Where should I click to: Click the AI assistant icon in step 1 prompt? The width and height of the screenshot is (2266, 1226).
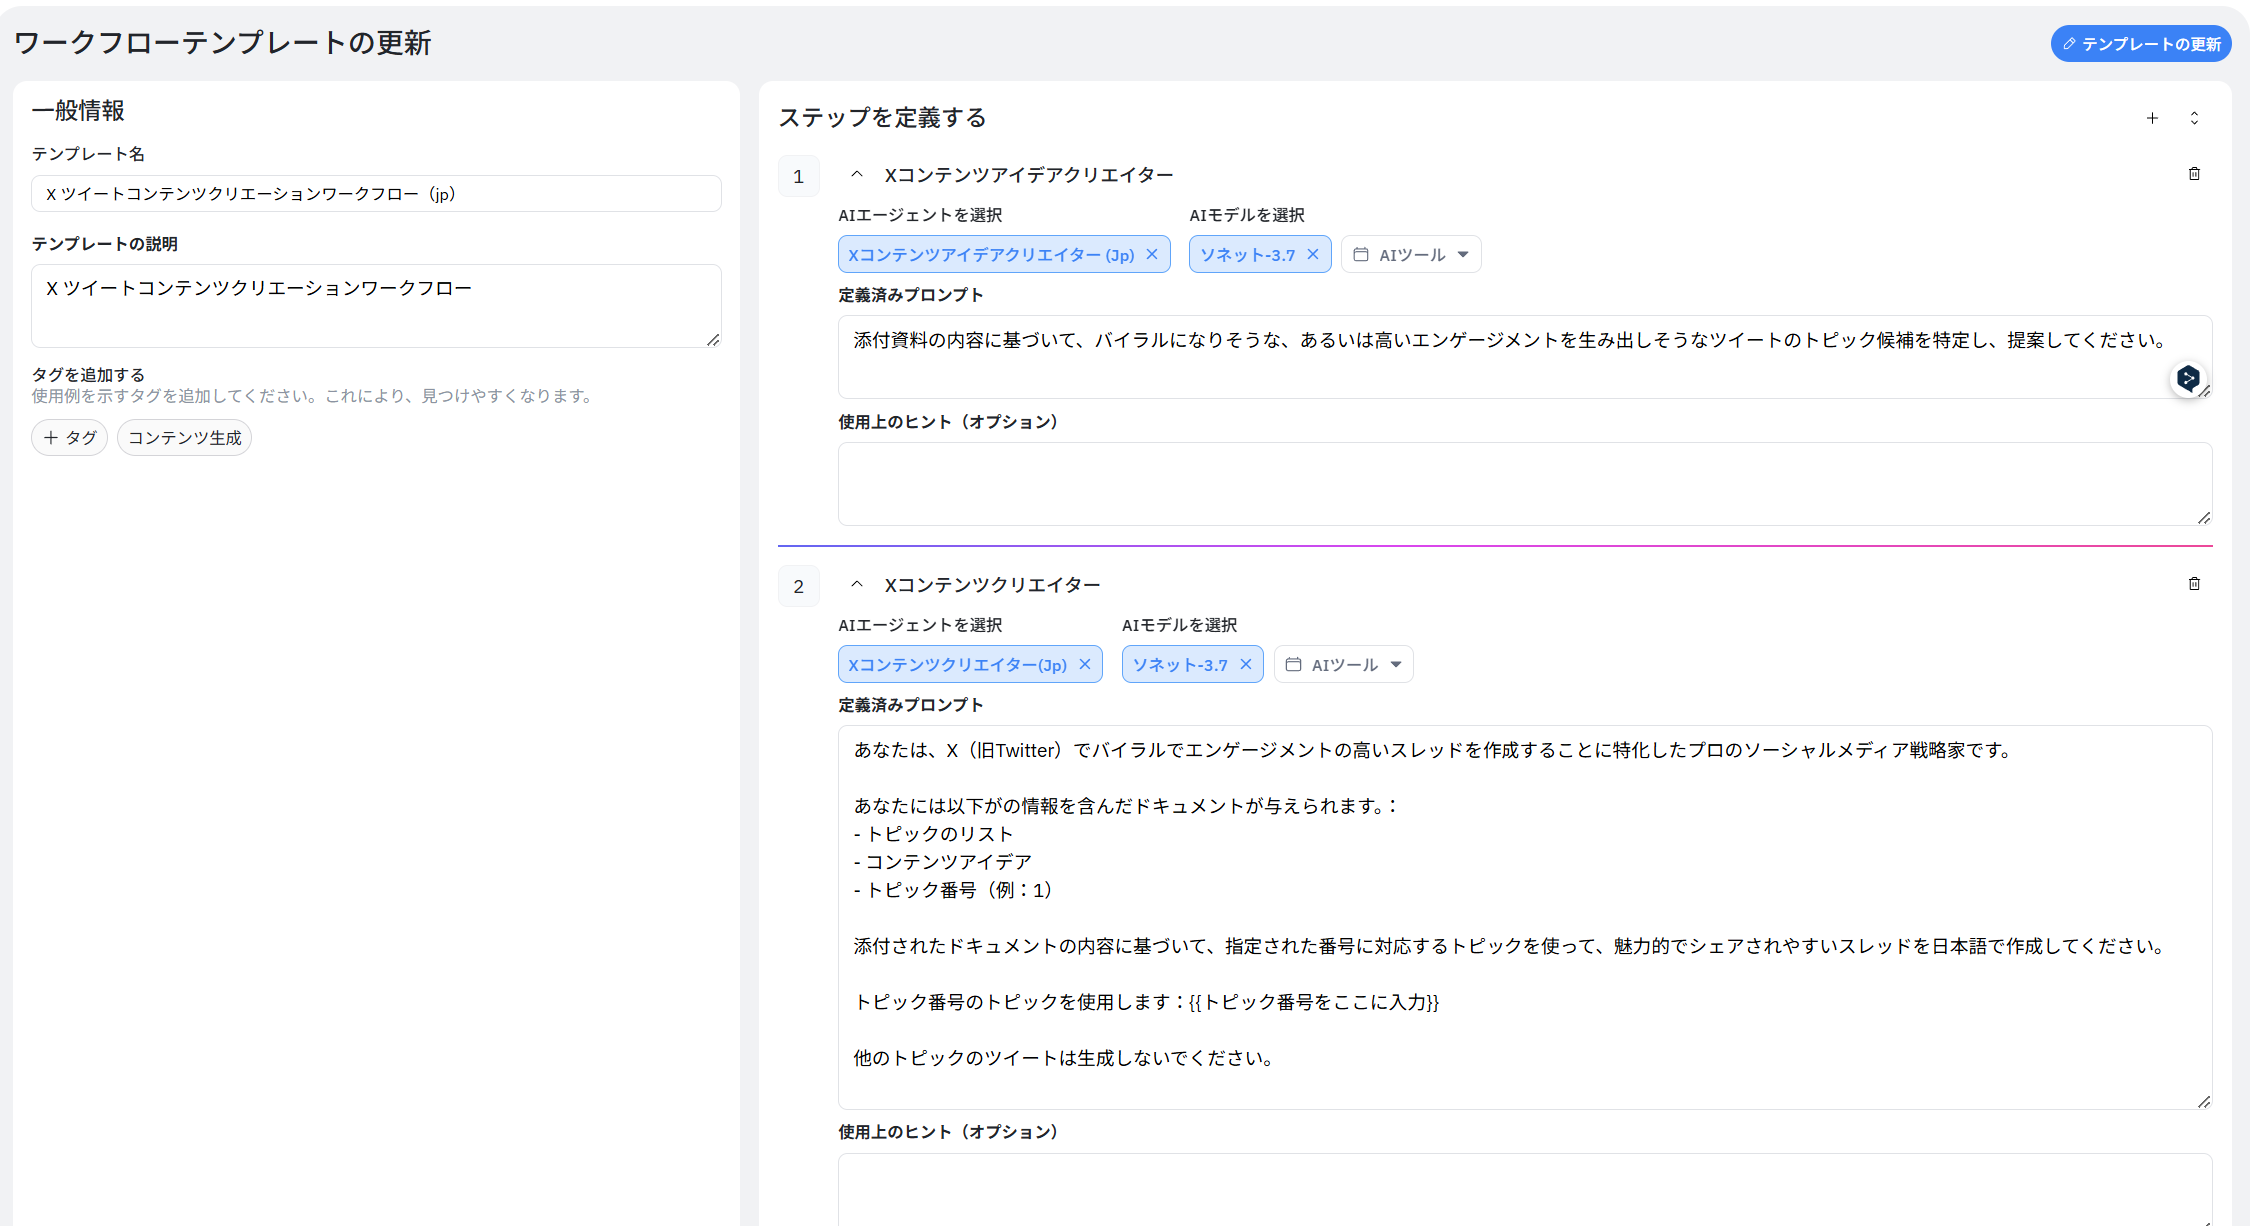2187,378
